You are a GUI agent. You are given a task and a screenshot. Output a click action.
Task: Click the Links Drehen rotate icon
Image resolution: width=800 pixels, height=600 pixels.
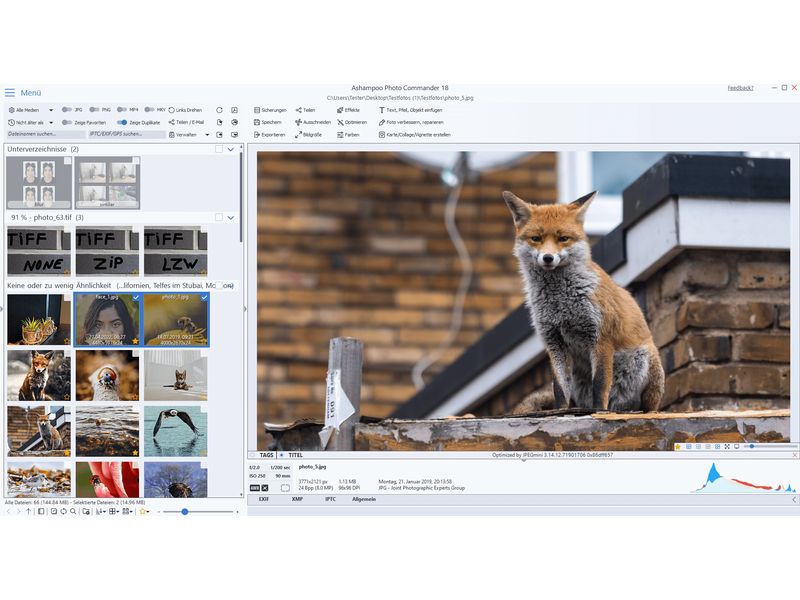tap(171, 110)
